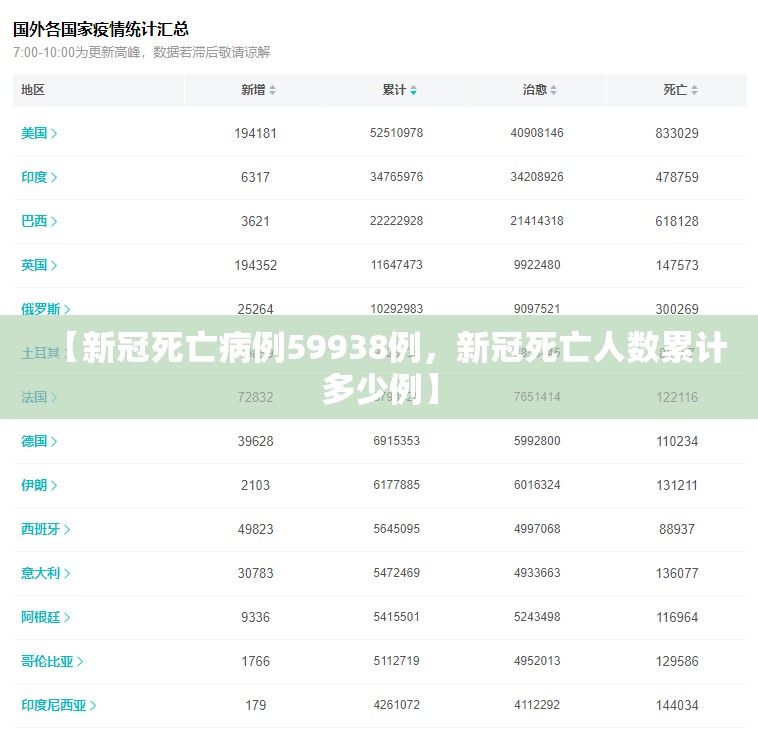The image size is (758, 735).
Task: Select 哥伦比亚 recovered value 4952013
Action: coord(537,661)
